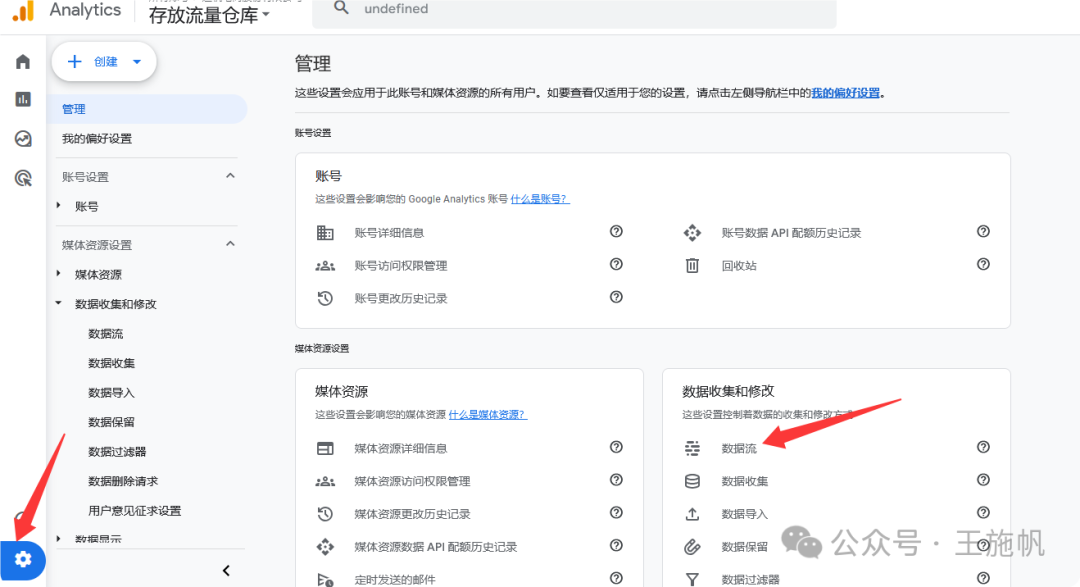Image resolution: width=1080 pixels, height=587 pixels.
Task: Click the 数据导入 upload icon
Action: click(x=692, y=514)
